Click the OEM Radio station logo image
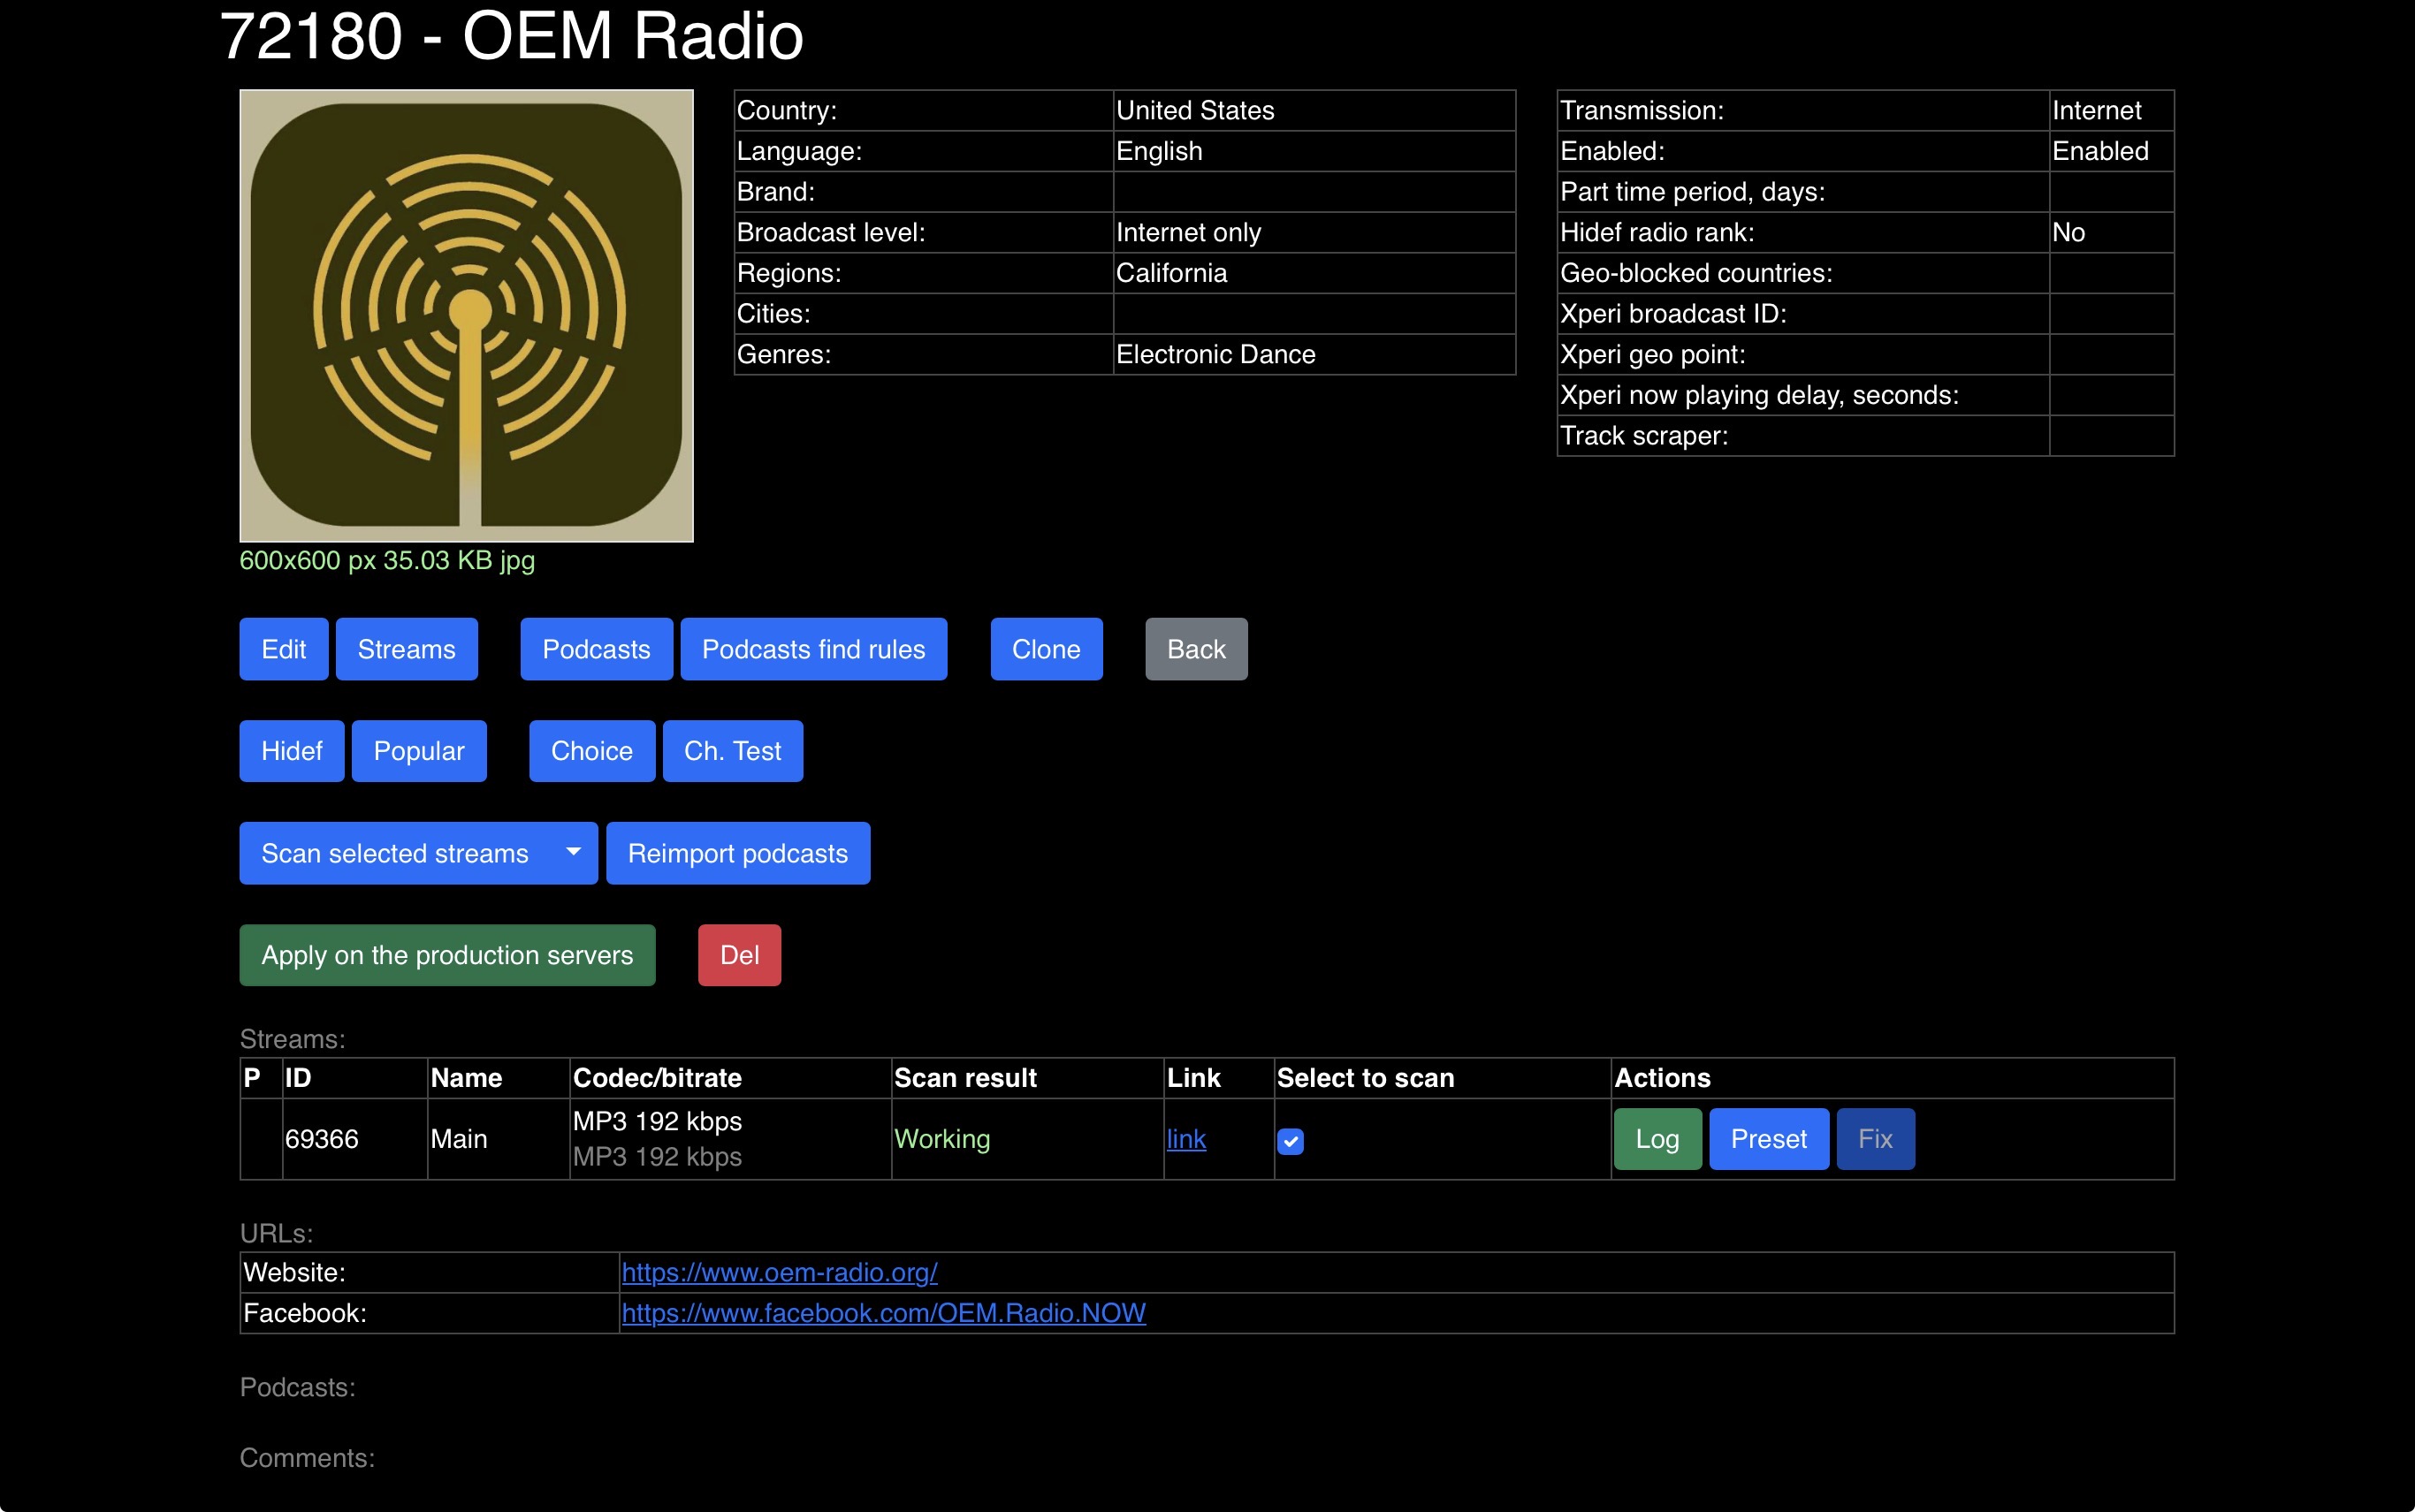This screenshot has height=1512, width=2415. click(x=466, y=316)
